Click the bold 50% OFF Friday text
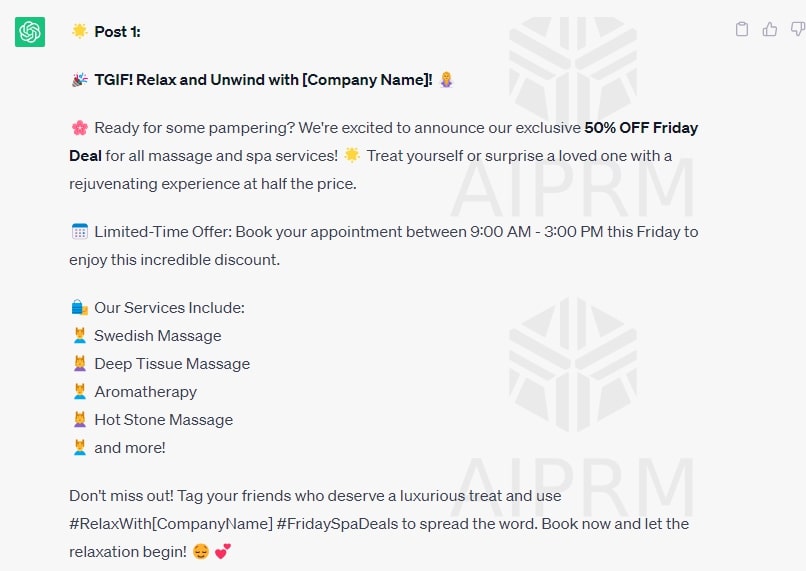The height and width of the screenshot is (571, 806). 641,127
